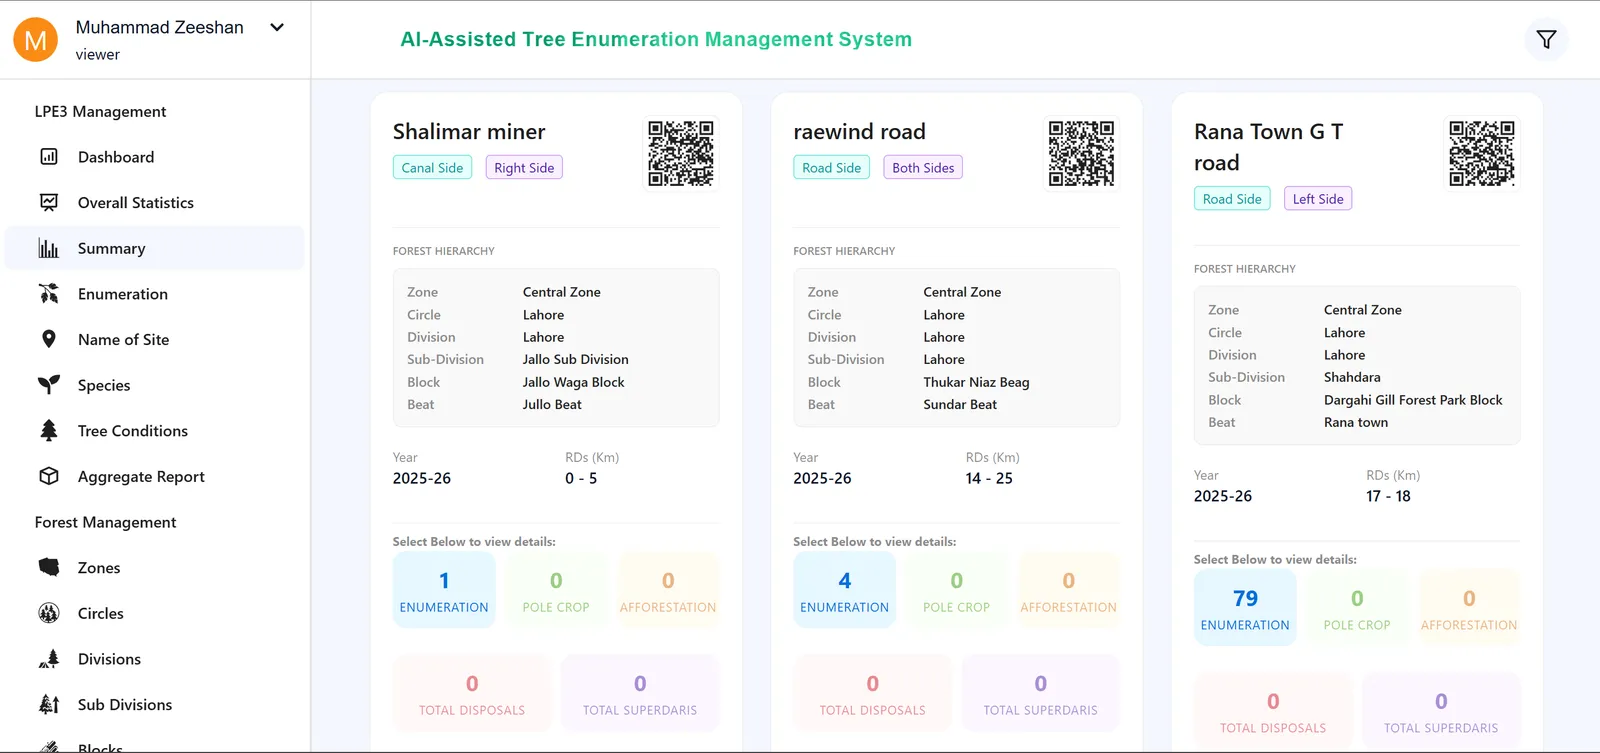Select Shalimar miner's 1 Enumeration tile
The height and width of the screenshot is (753, 1600).
click(444, 590)
